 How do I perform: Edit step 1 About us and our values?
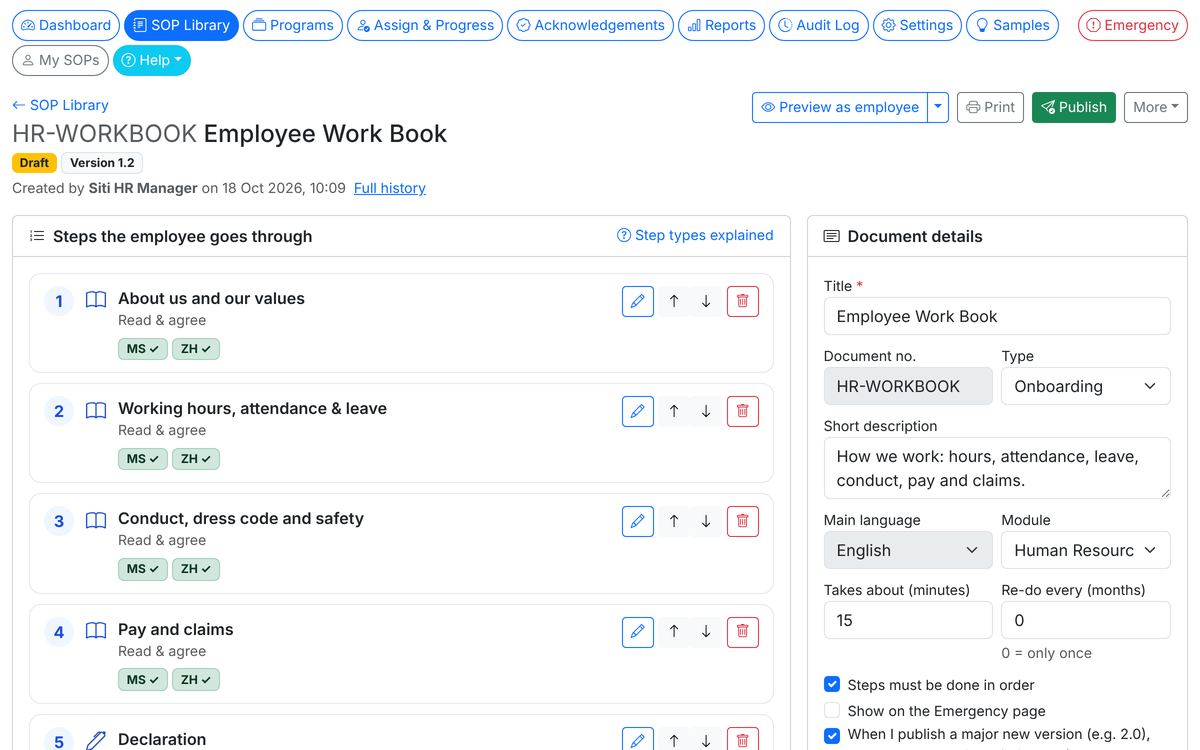[x=638, y=301]
